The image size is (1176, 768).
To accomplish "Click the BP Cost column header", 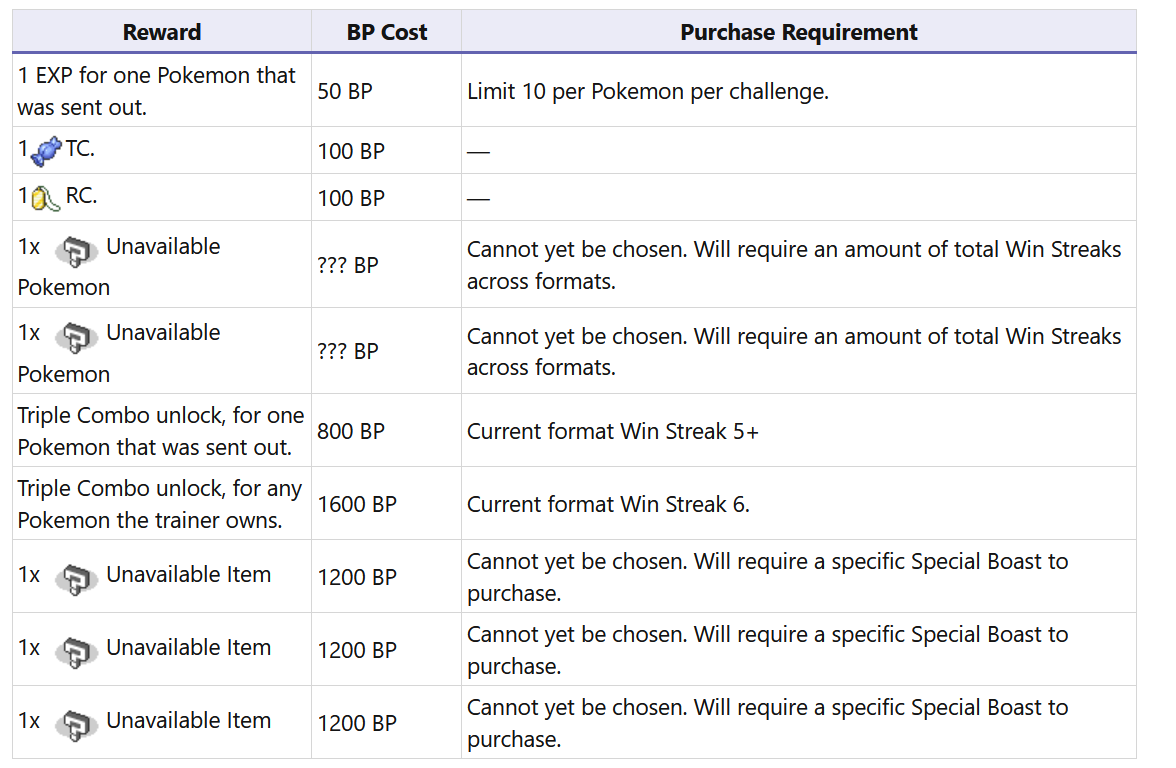I will [x=387, y=32].
